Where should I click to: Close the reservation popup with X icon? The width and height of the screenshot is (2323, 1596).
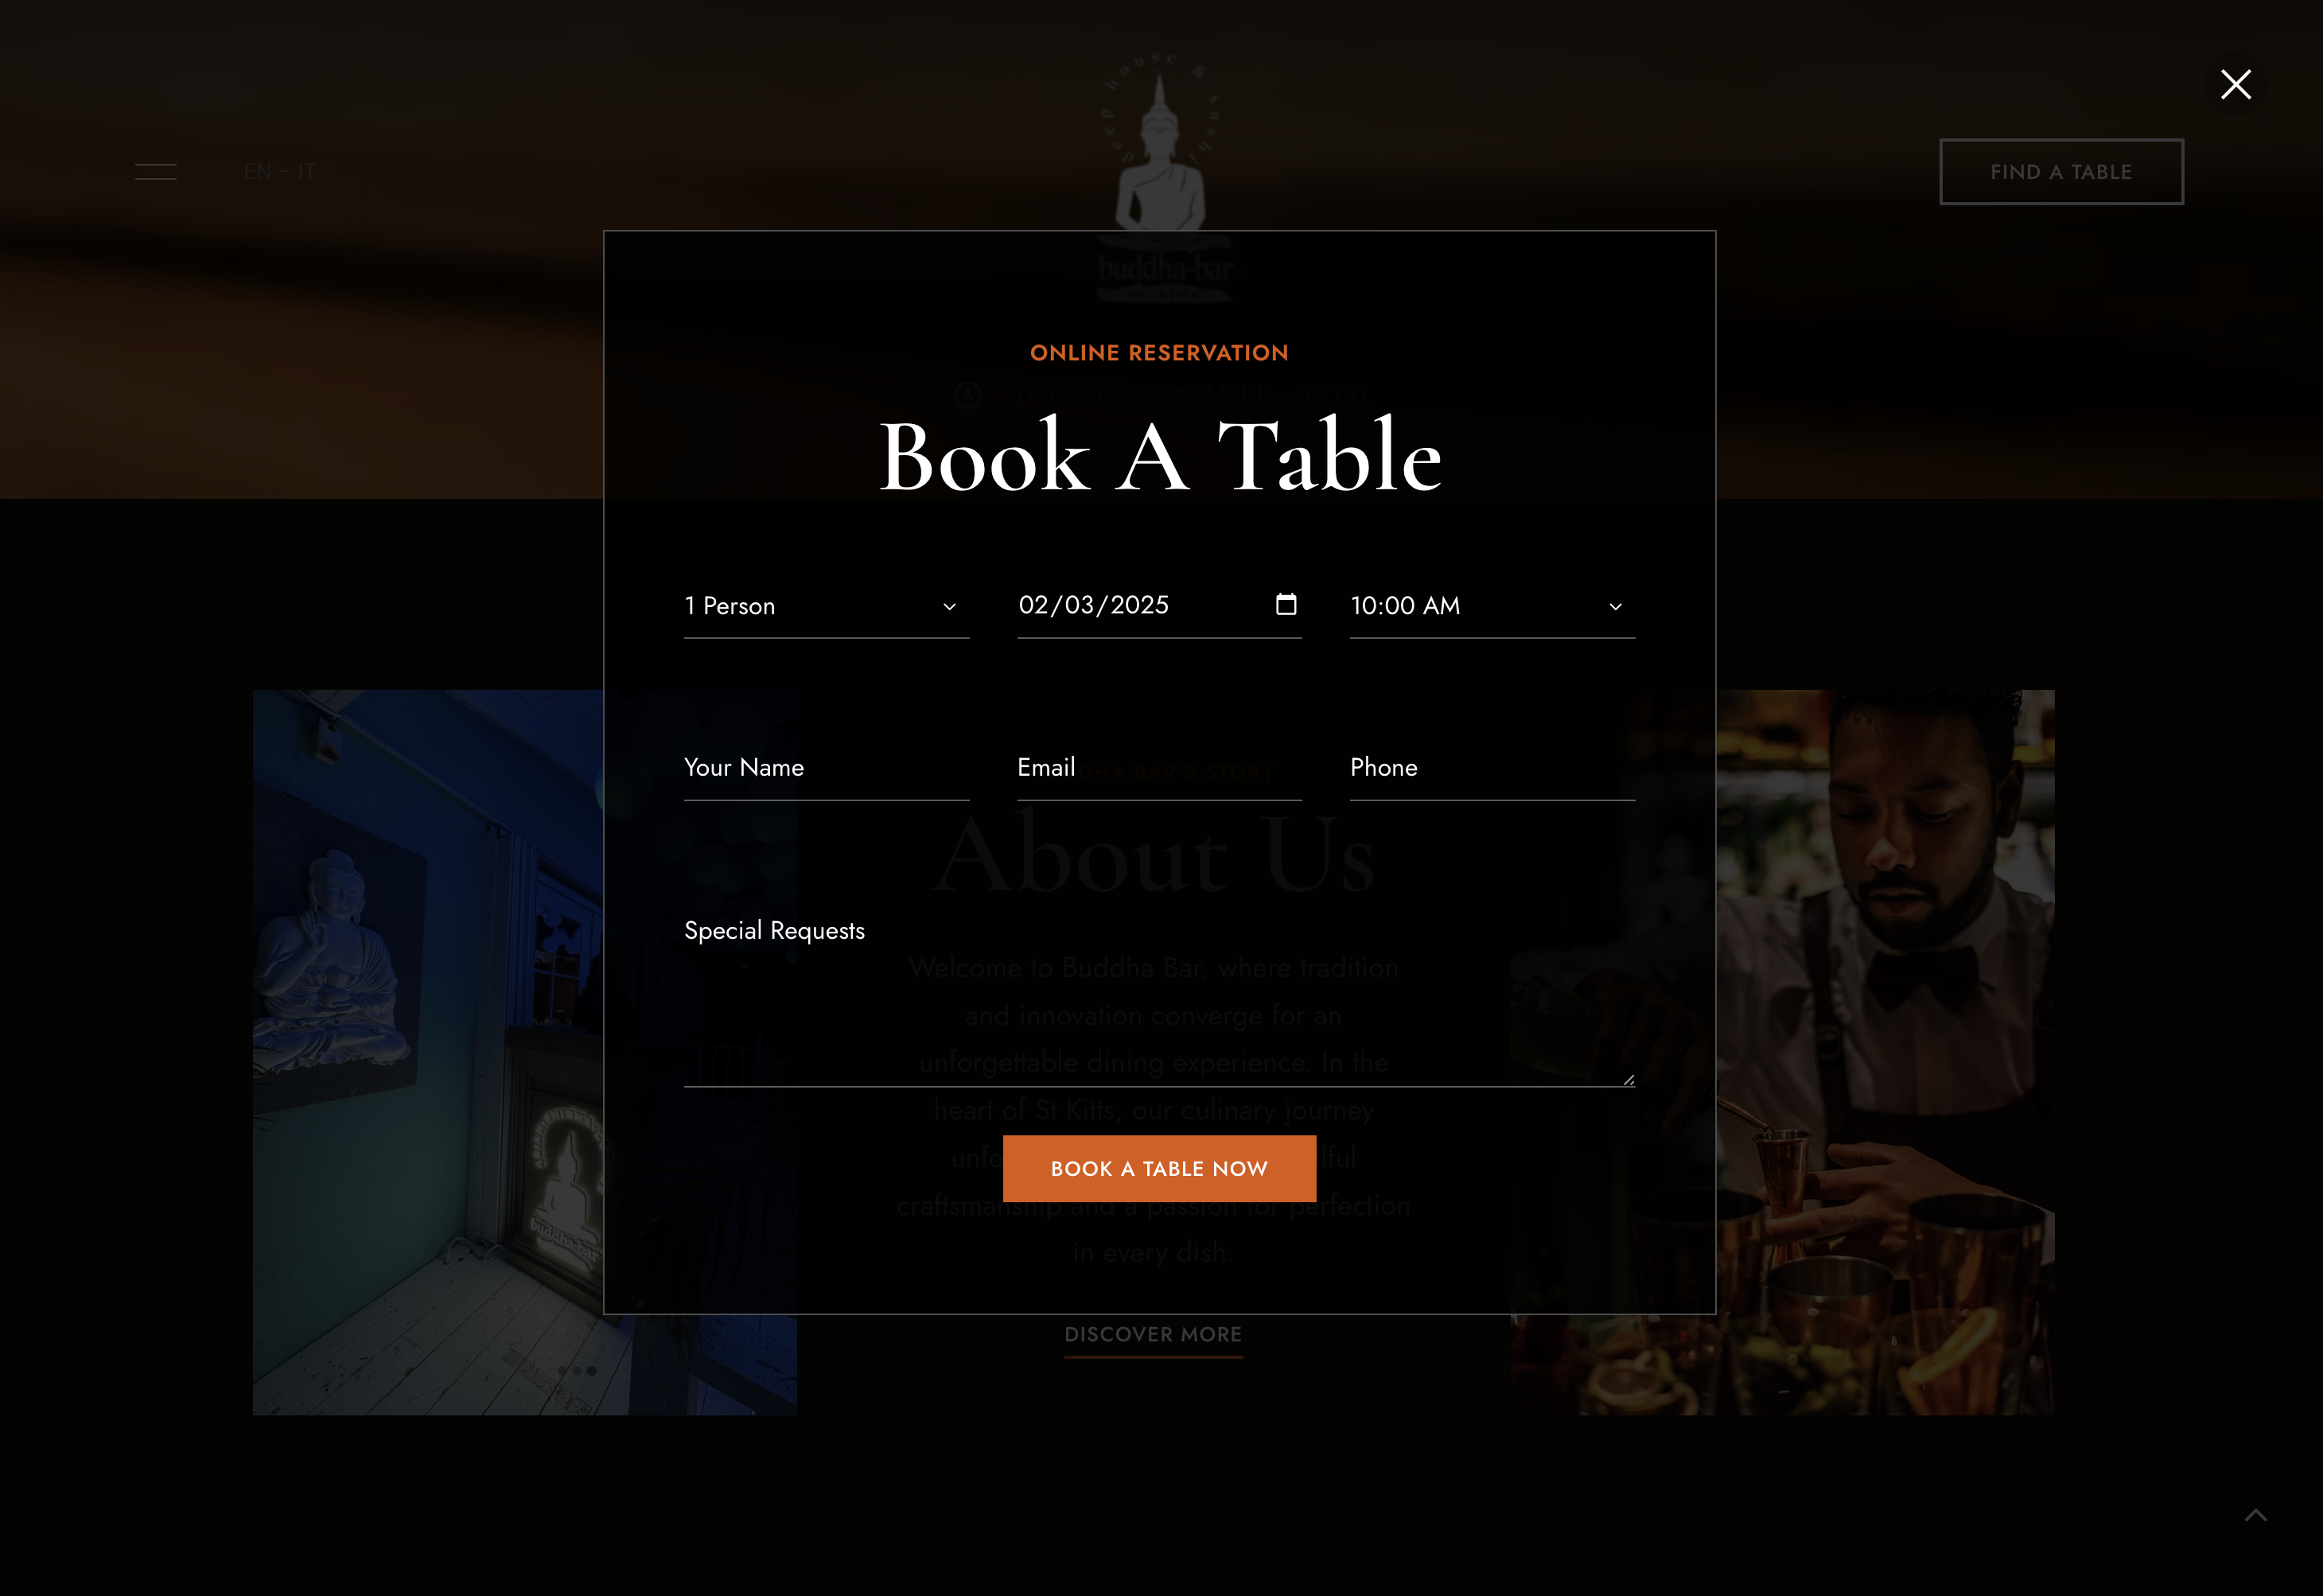[2235, 85]
